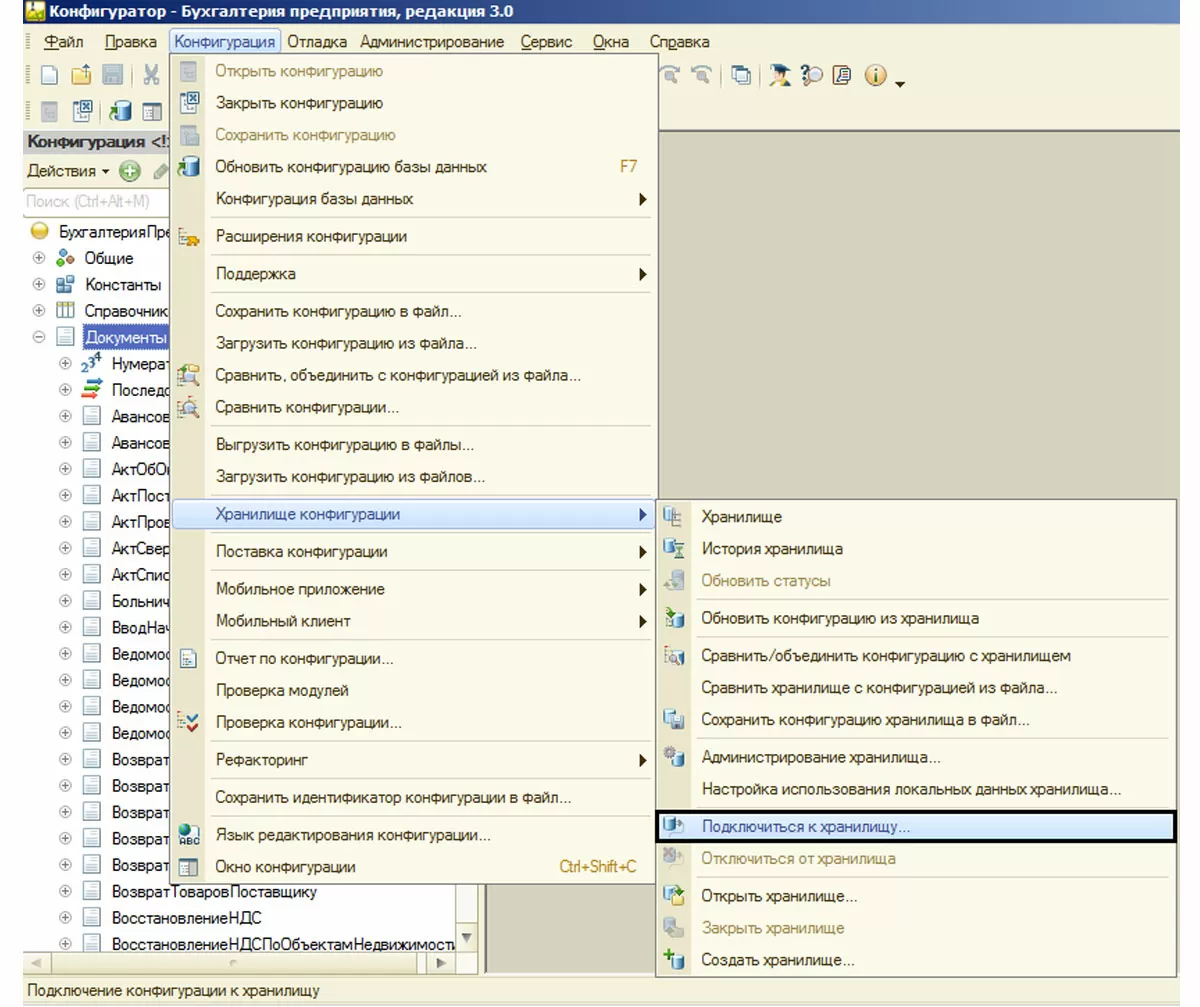The height and width of the screenshot is (1007, 1200).
Task: Open the Администрирование menu
Action: click(432, 41)
